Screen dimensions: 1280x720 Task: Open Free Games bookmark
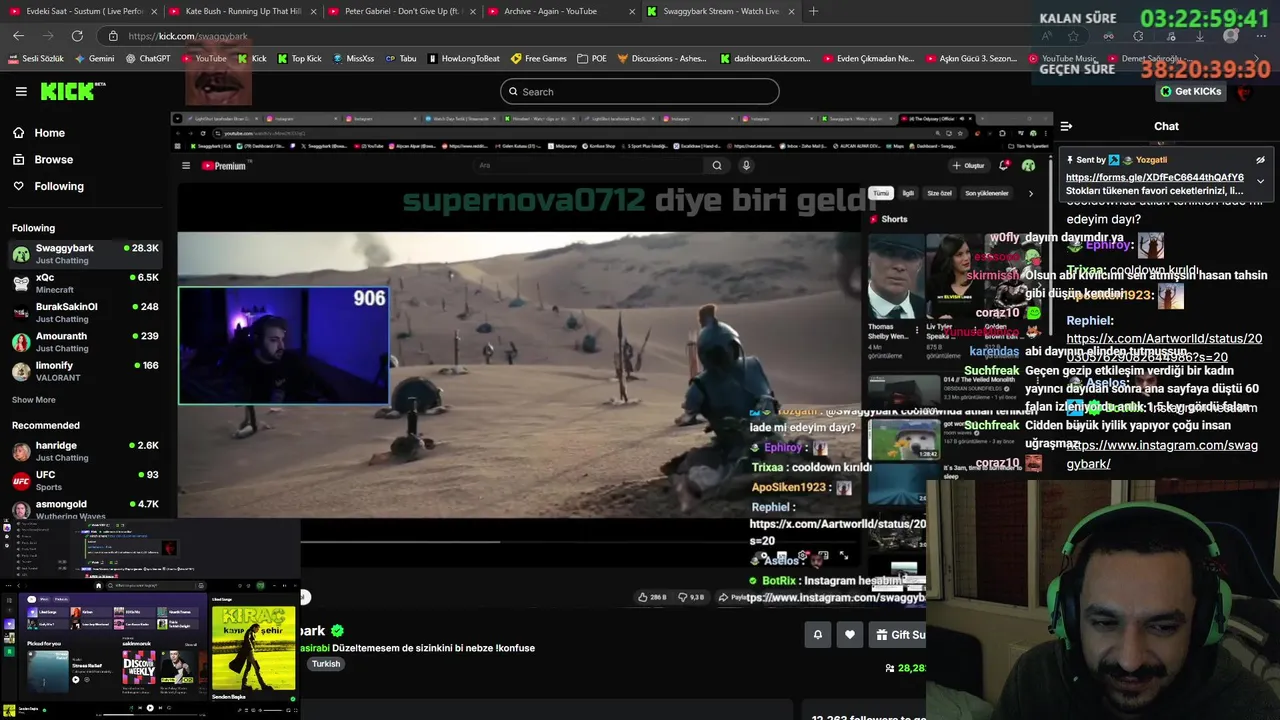tap(538, 59)
